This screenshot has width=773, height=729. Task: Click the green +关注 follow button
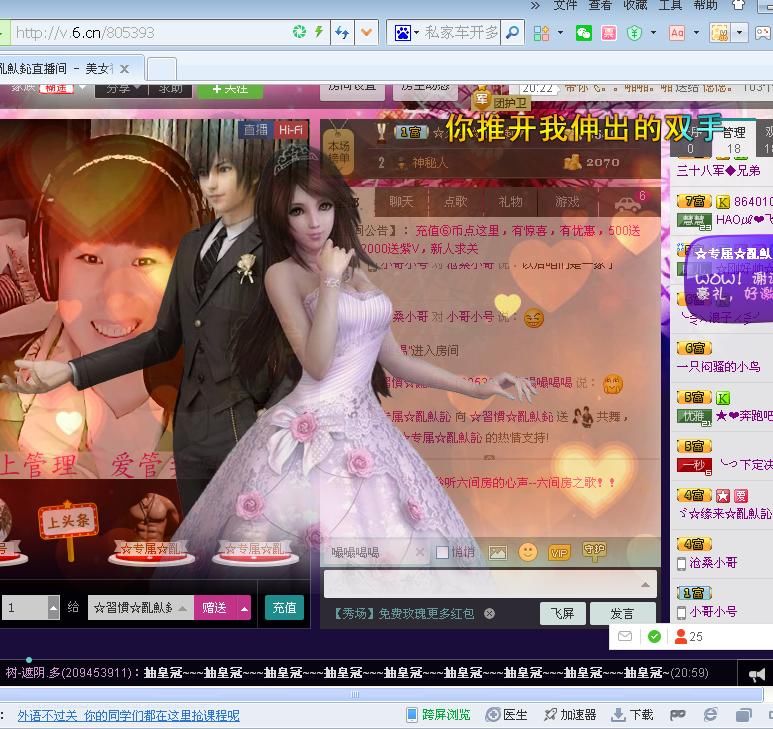point(230,89)
